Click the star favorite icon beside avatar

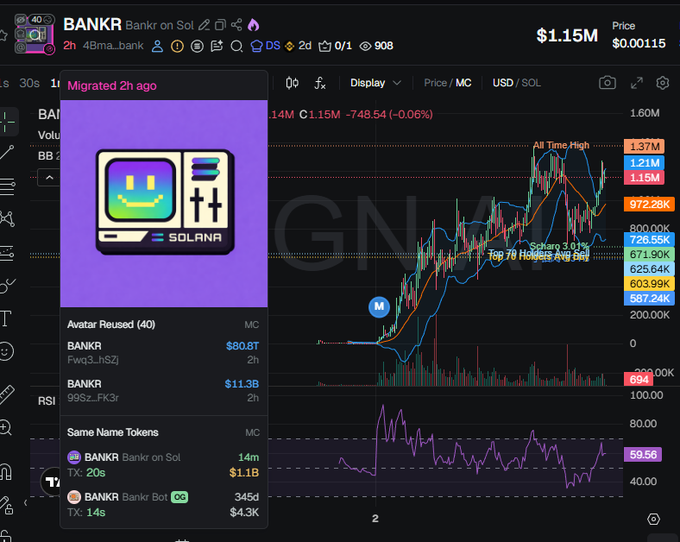(x=3, y=35)
